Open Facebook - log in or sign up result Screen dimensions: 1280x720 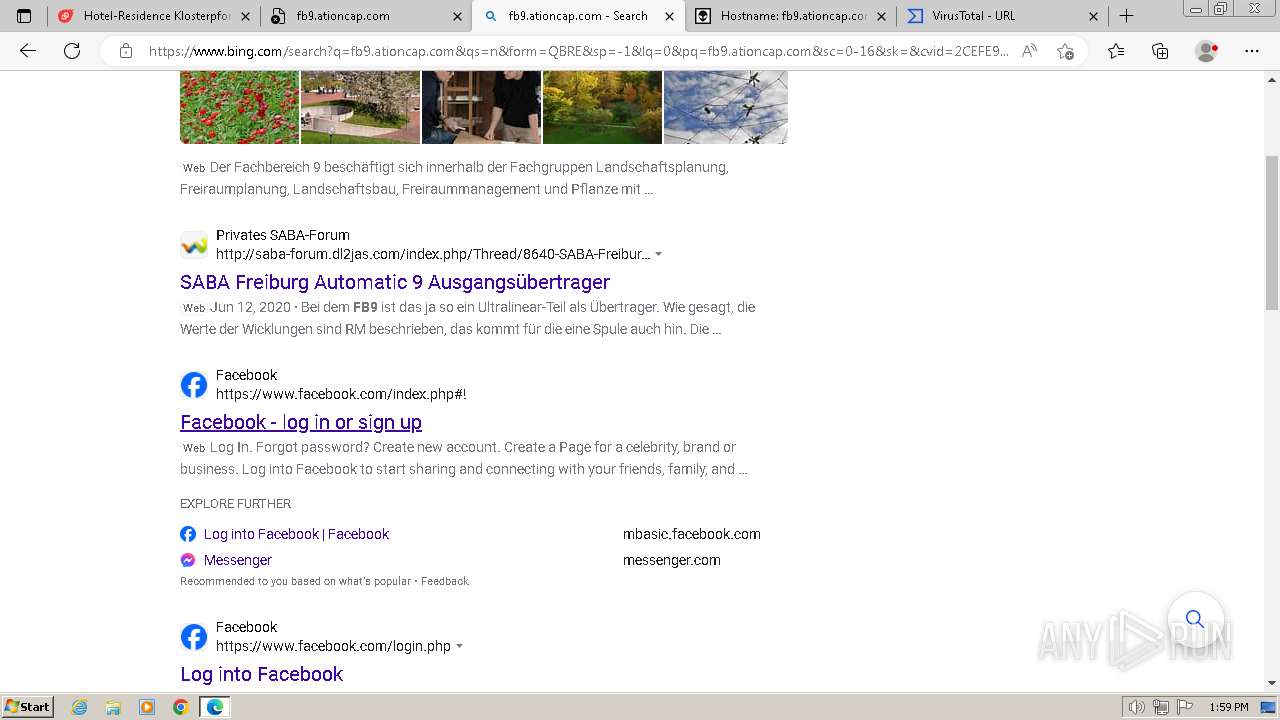click(x=301, y=422)
